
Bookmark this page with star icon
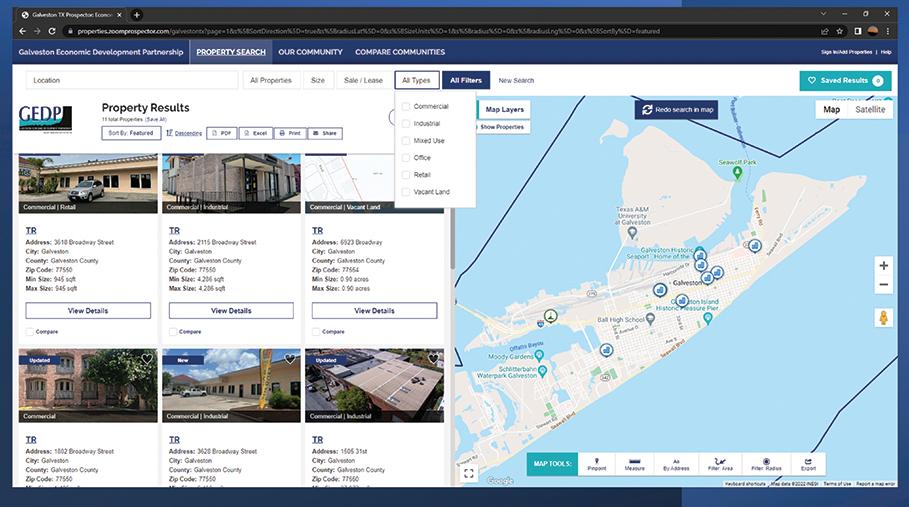click(x=839, y=31)
